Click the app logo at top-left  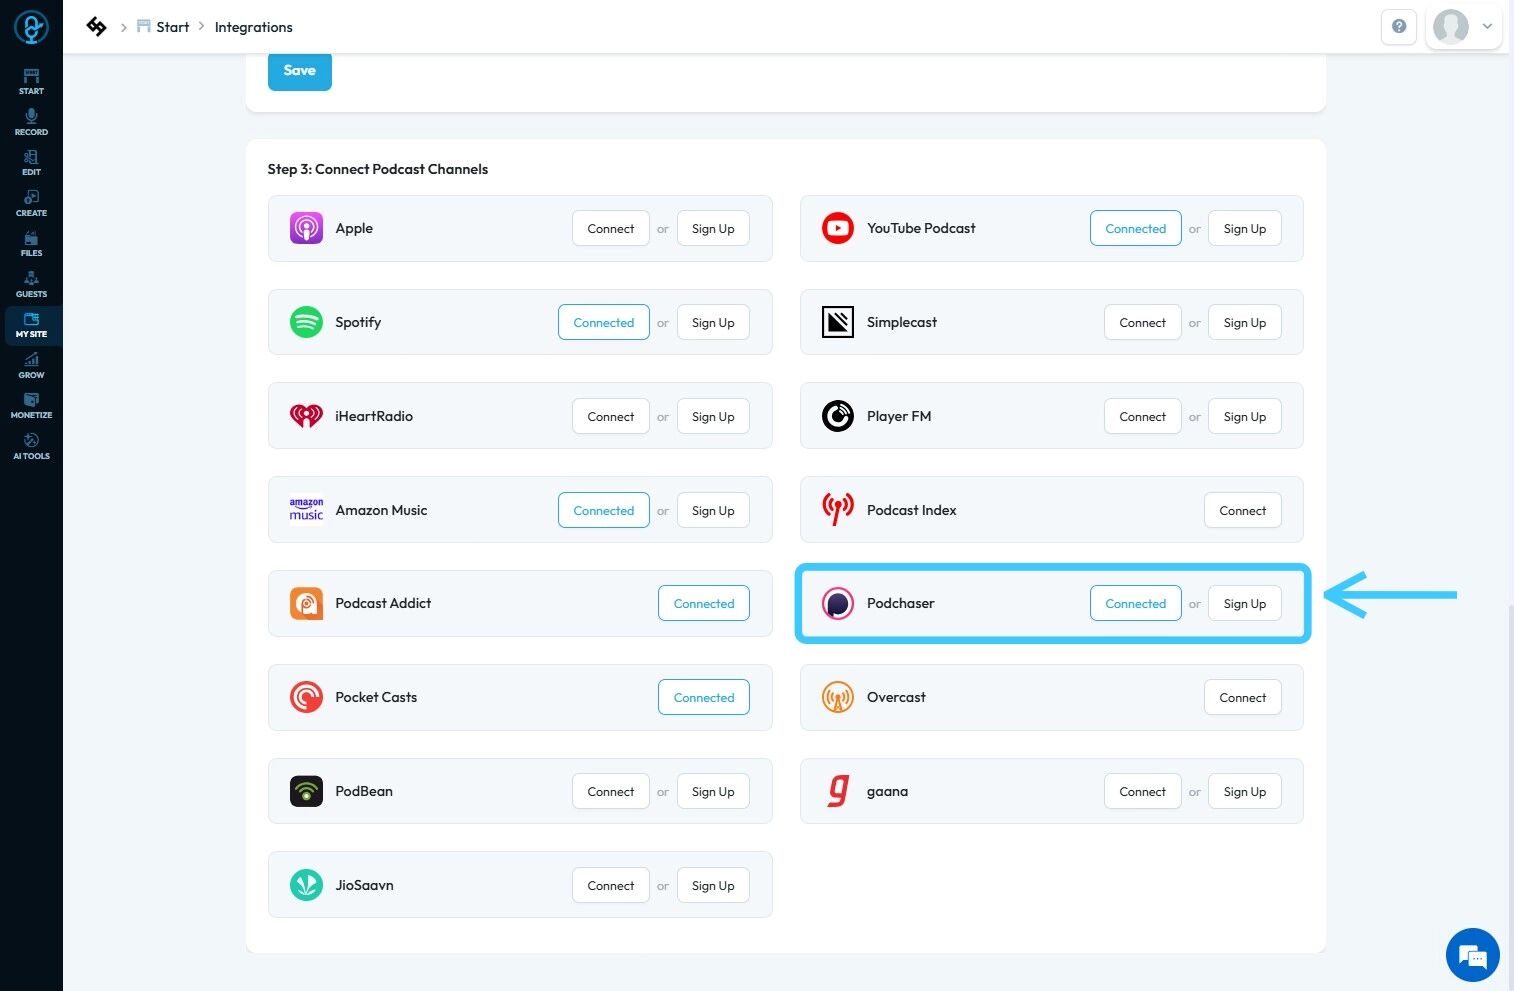click(x=31, y=27)
